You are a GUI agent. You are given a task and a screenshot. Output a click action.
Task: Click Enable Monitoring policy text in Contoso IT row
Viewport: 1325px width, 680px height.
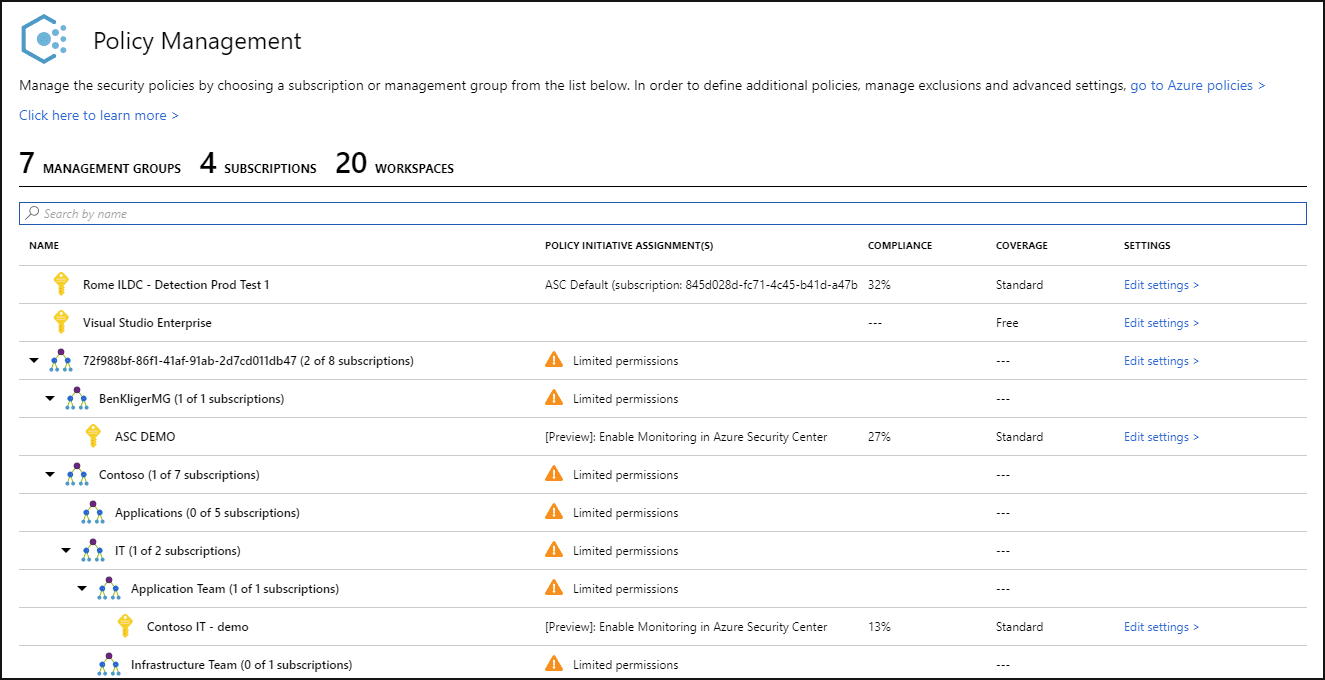(686, 627)
